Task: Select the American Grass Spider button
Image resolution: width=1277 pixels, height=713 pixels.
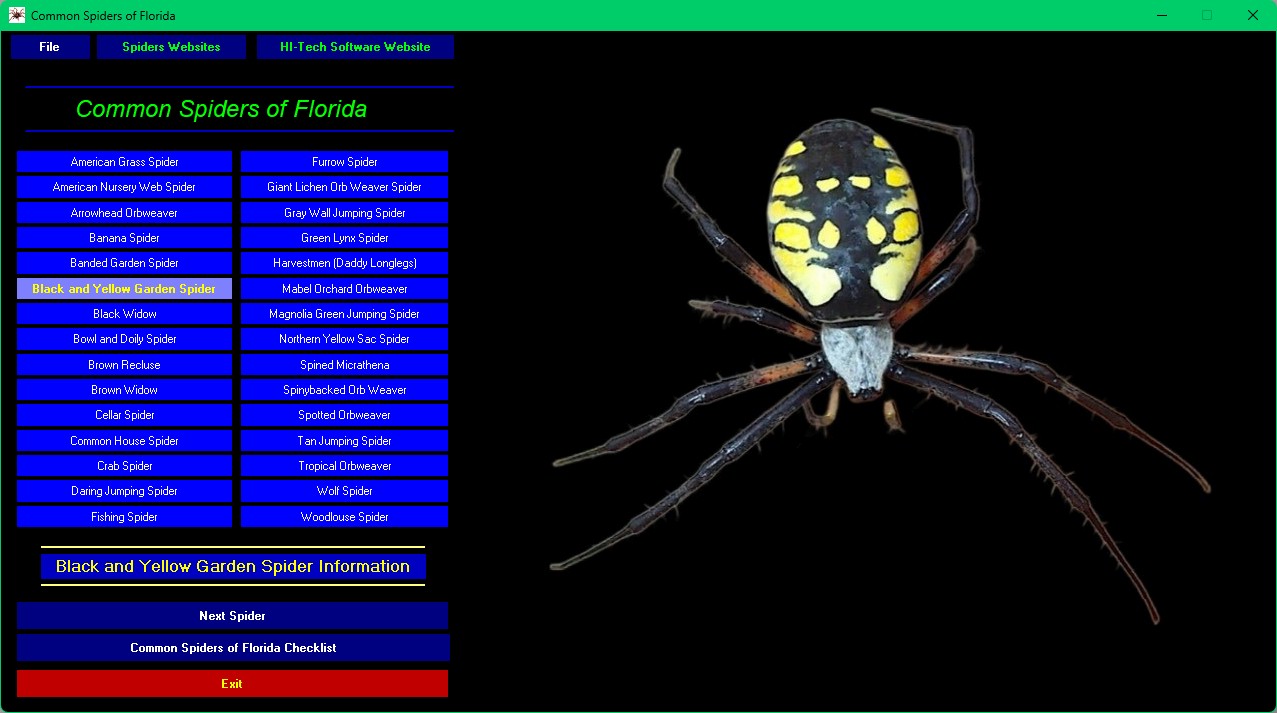Action: coord(124,162)
